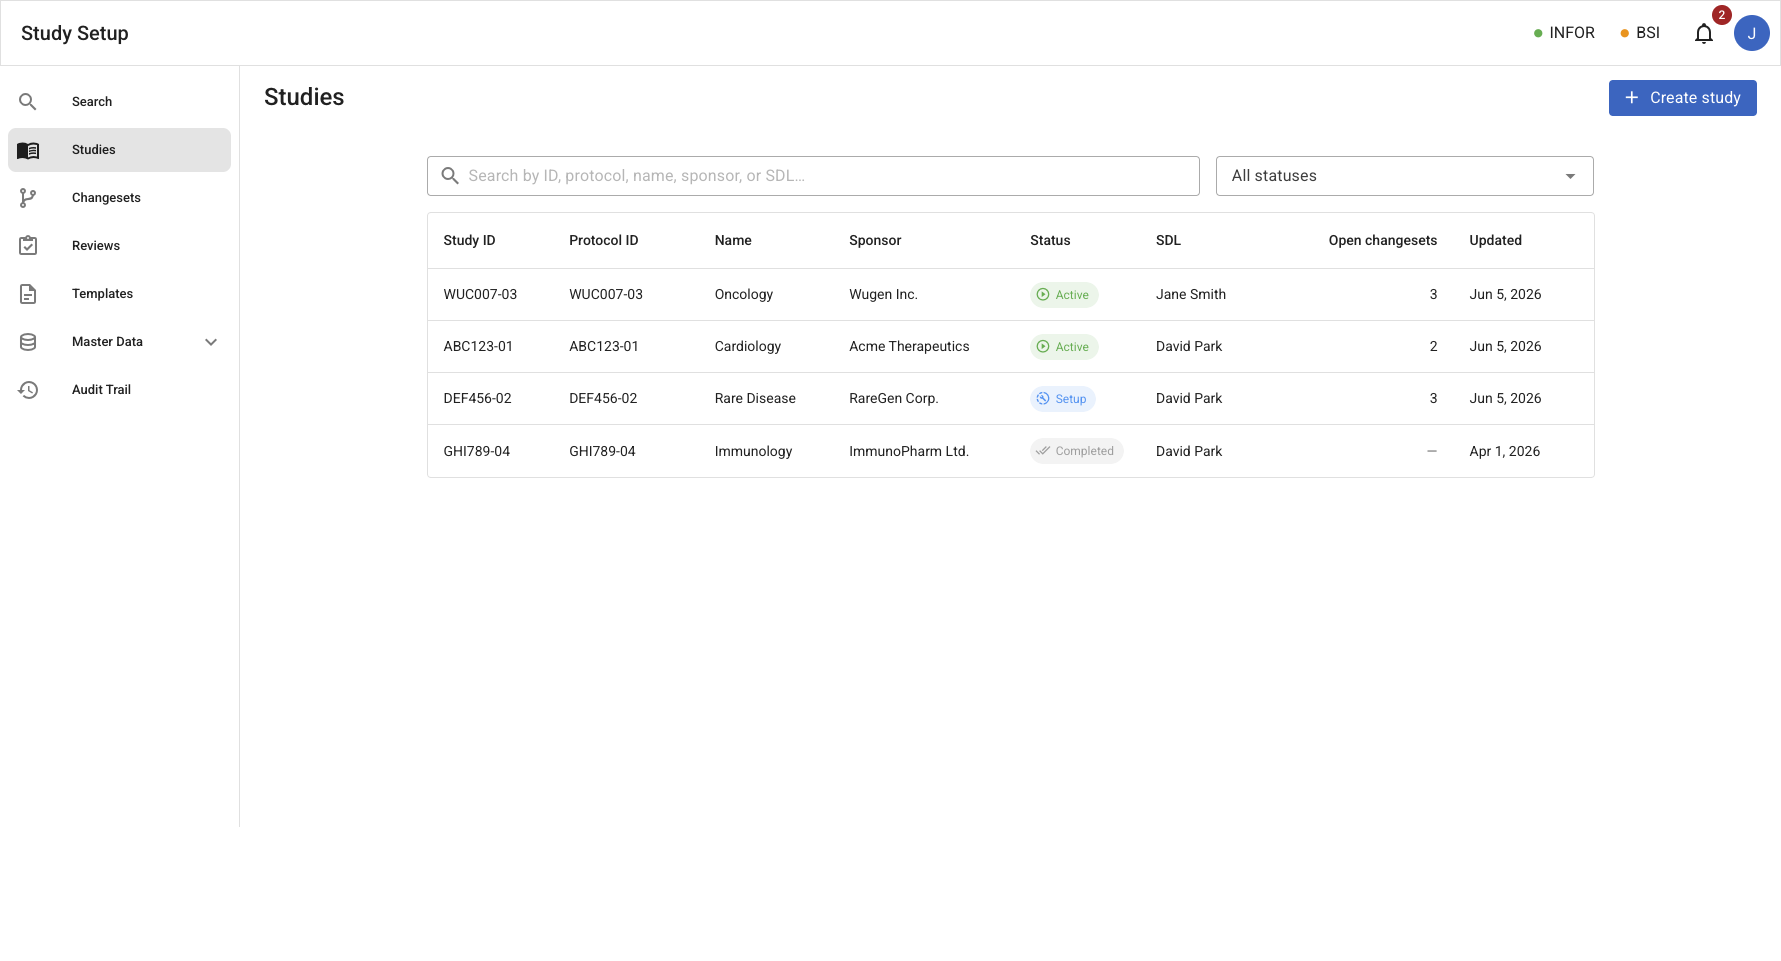1781x961 pixels.
Task: Click the Changesets branch icon
Action: (x=28, y=198)
